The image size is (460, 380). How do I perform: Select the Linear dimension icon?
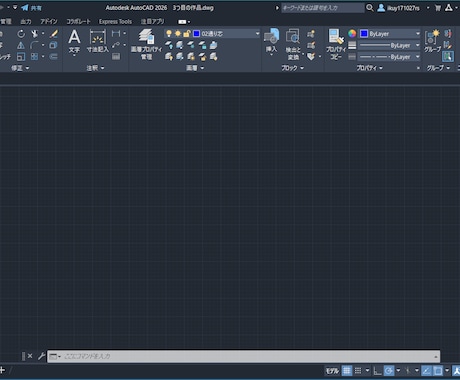[x=116, y=34]
